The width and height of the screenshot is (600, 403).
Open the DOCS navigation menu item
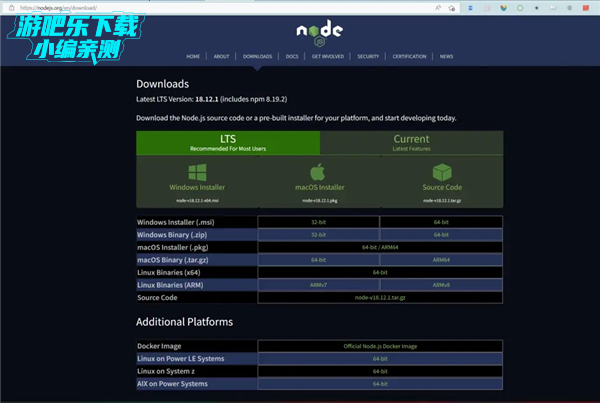[x=291, y=57]
